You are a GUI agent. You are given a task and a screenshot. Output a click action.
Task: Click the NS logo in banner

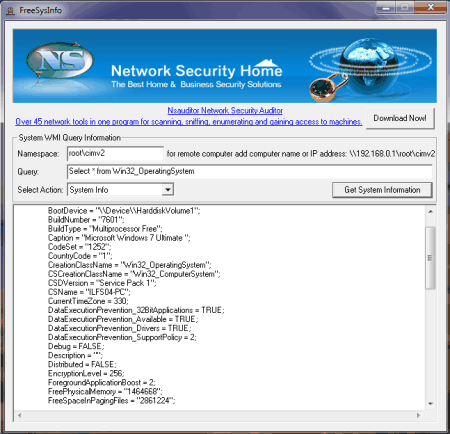coord(59,61)
